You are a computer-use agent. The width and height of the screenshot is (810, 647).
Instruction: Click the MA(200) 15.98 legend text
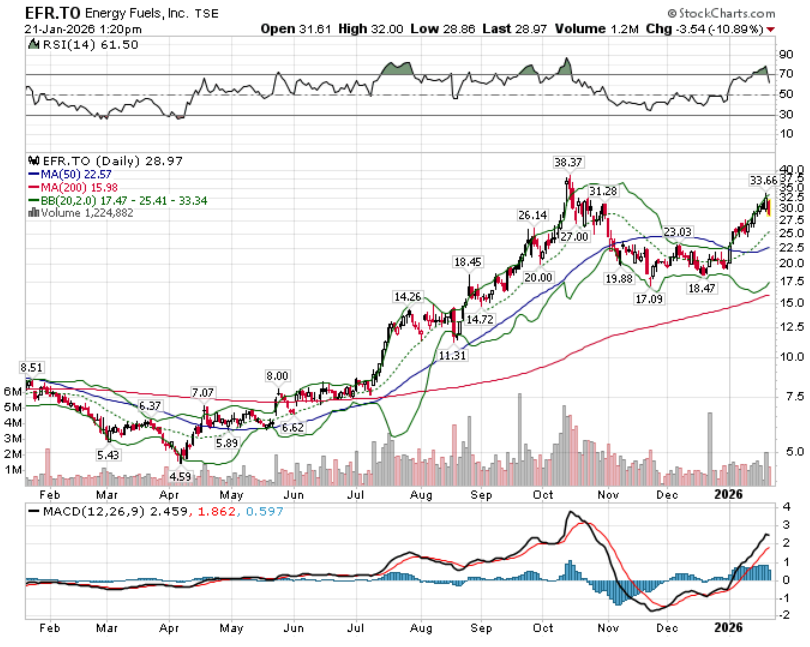click(80, 187)
